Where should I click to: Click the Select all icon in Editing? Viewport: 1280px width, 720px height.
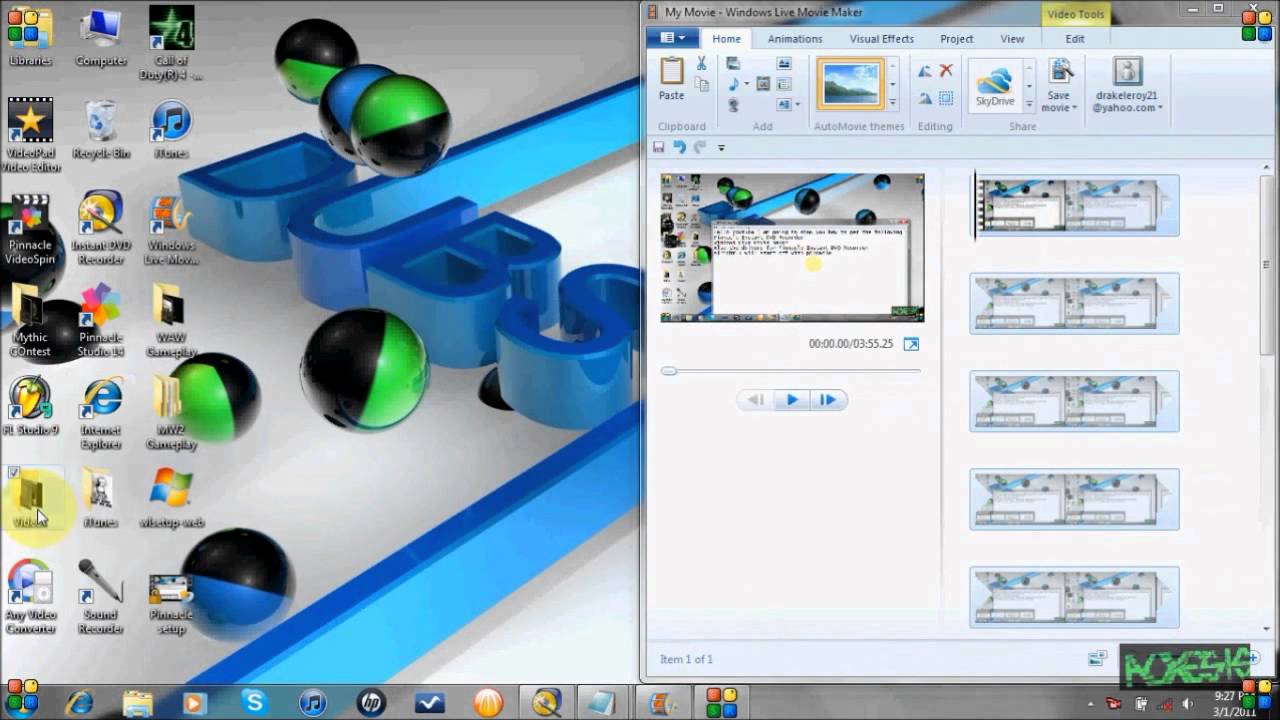pyautogui.click(x=946, y=98)
